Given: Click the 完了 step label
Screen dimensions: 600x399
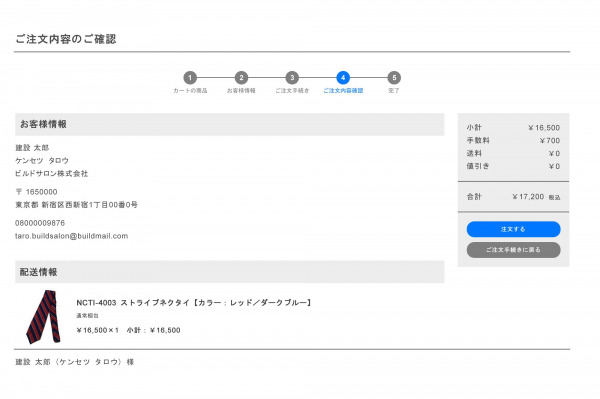Looking at the screenshot, I should (x=394, y=91).
